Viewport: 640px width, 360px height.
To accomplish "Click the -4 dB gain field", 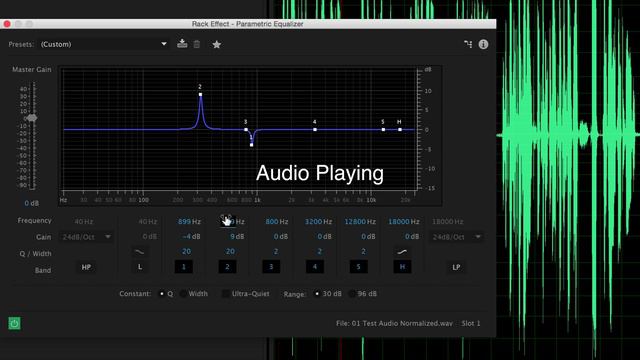I will [191, 236].
